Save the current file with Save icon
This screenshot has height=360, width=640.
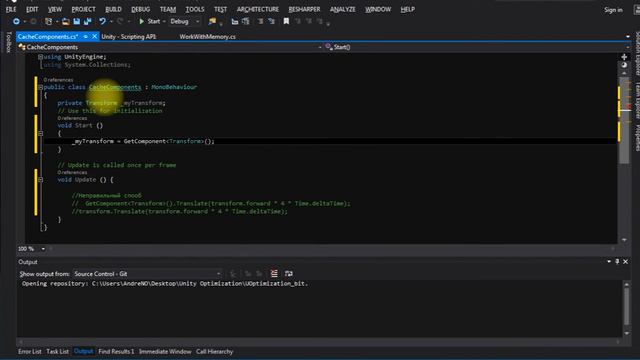click(76, 21)
